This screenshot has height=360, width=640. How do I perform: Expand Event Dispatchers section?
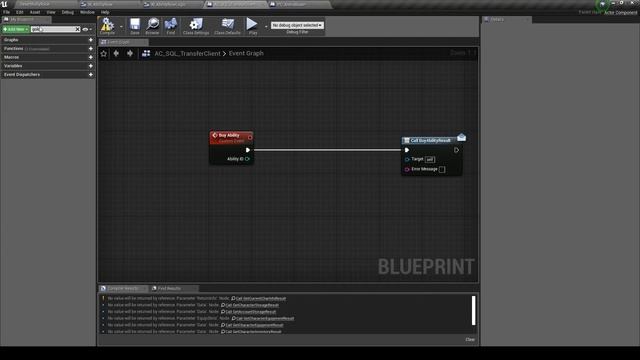[x=22, y=75]
